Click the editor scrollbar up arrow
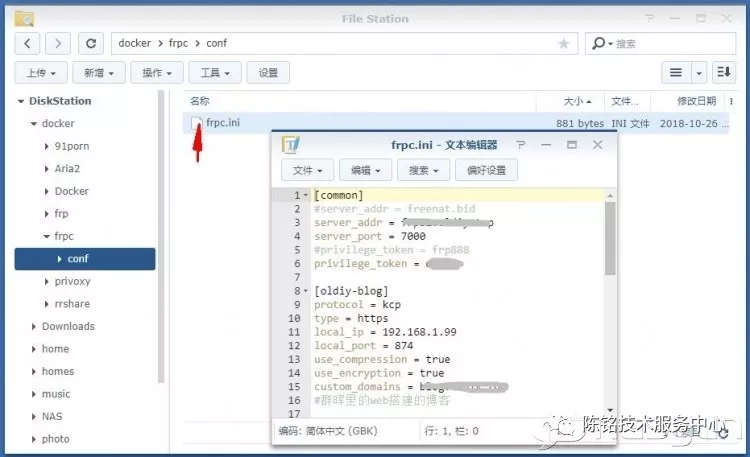The width and height of the screenshot is (750, 457). pos(610,196)
